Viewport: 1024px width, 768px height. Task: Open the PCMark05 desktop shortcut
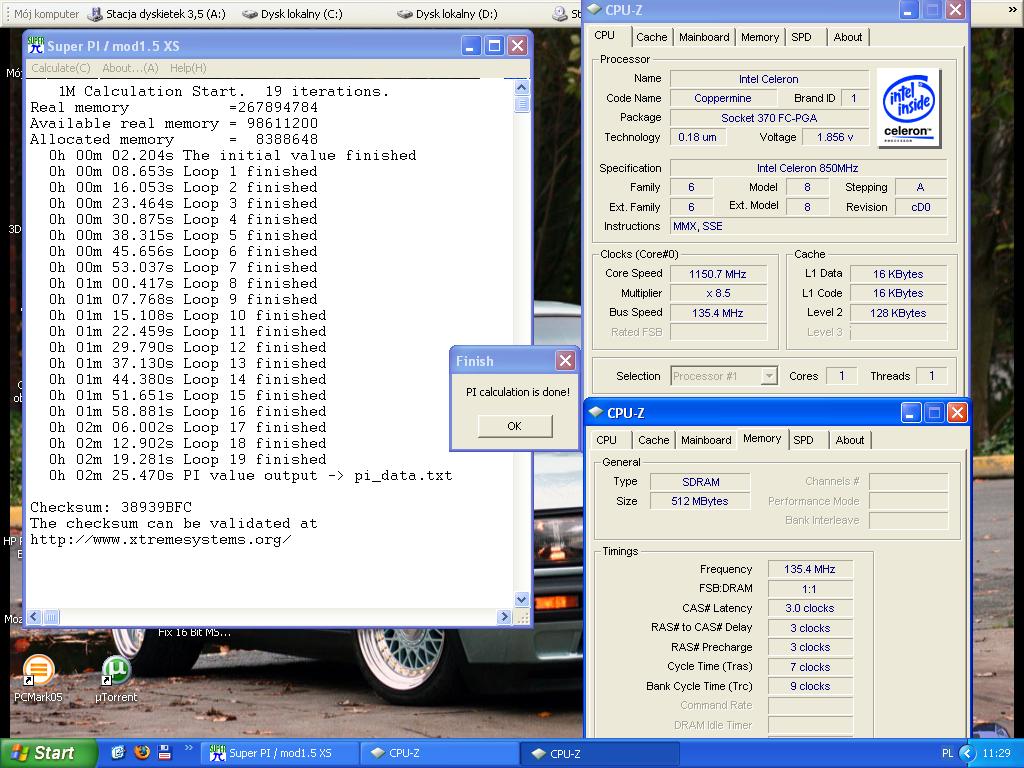point(39,678)
